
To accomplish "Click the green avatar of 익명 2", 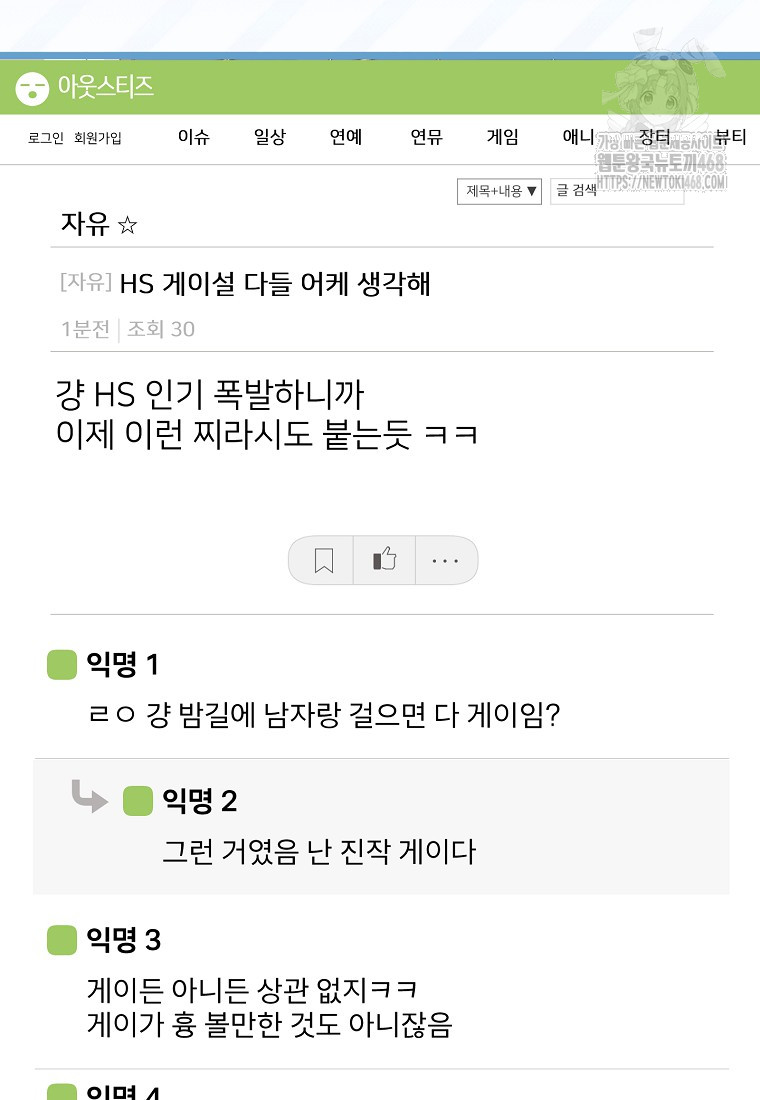I will click(138, 801).
